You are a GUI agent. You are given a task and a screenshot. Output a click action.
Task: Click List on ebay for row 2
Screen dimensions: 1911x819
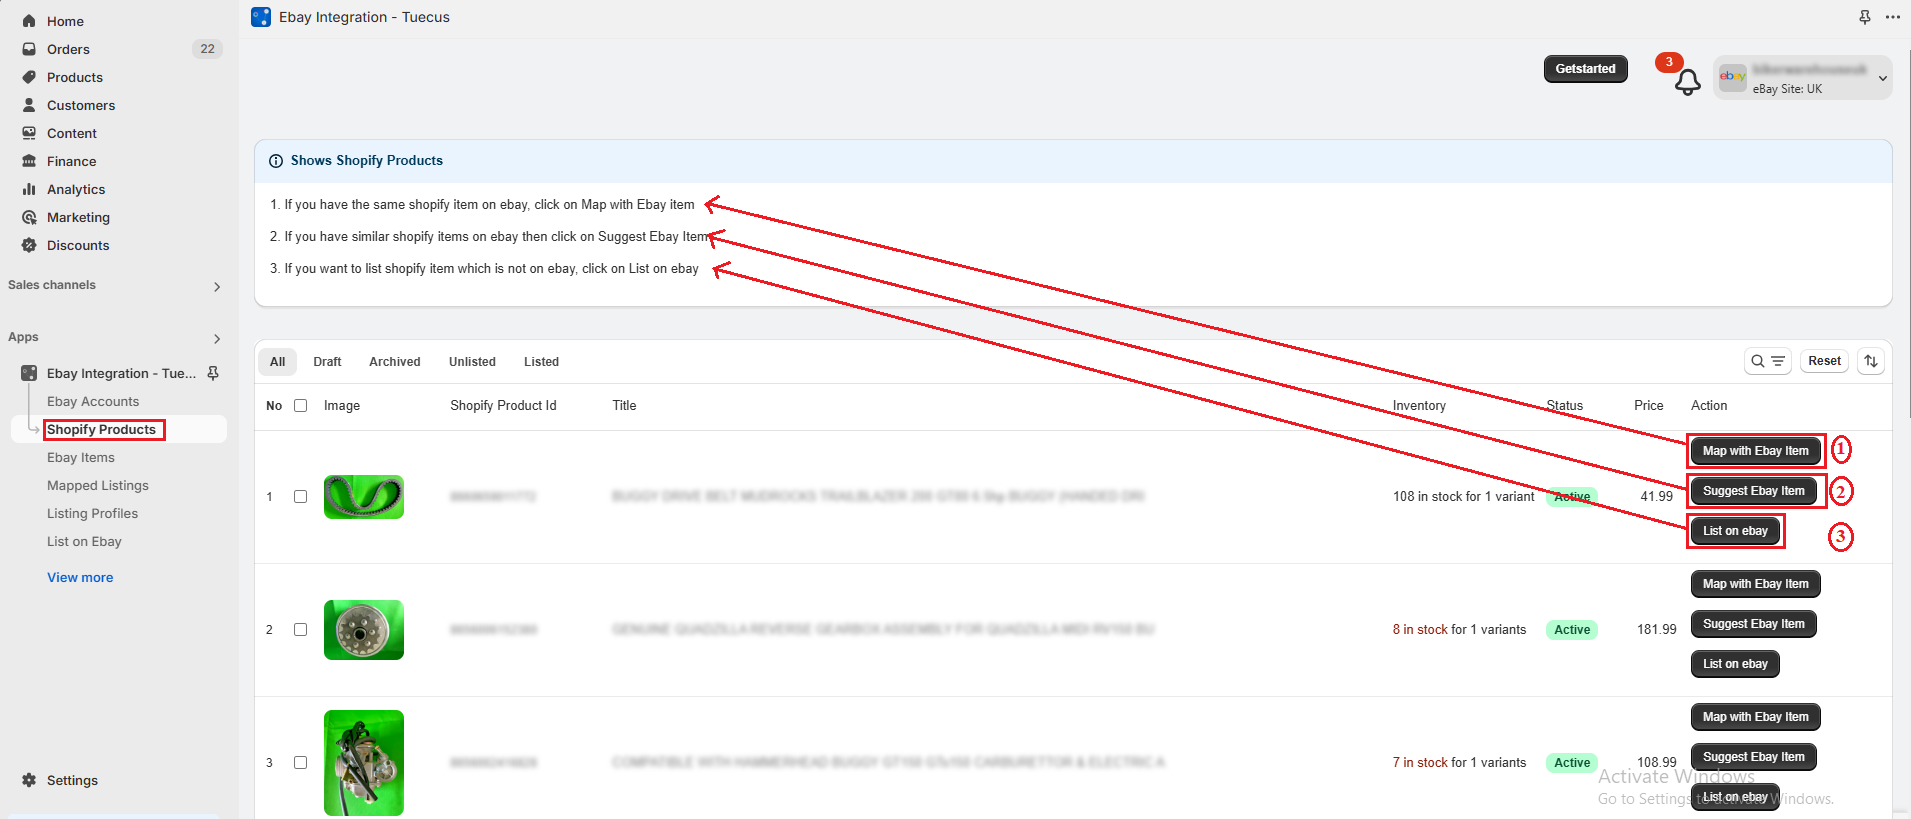pos(1735,664)
